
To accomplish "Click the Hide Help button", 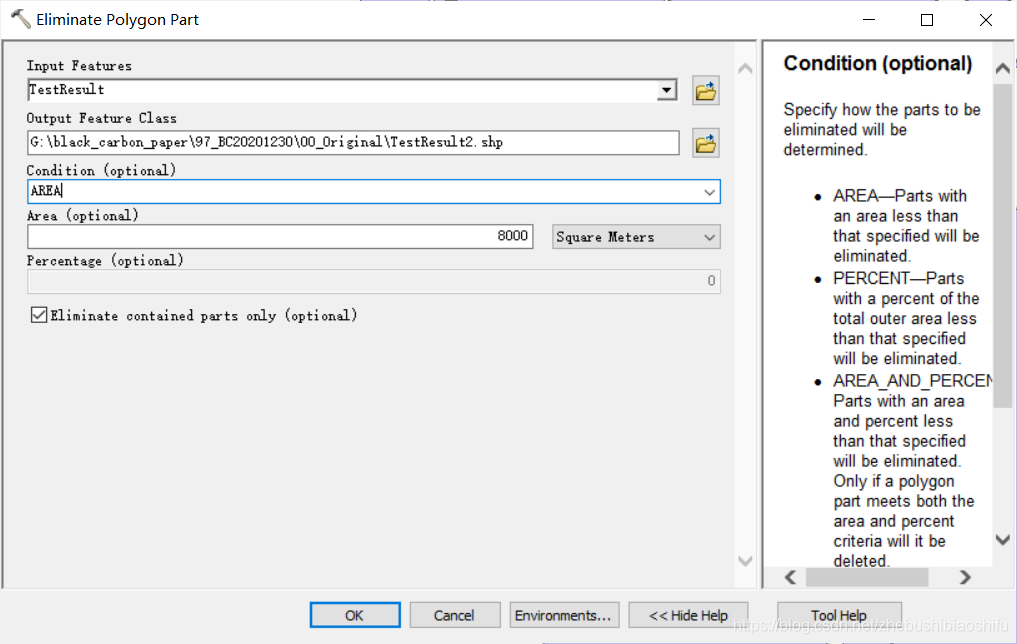I will pos(688,615).
